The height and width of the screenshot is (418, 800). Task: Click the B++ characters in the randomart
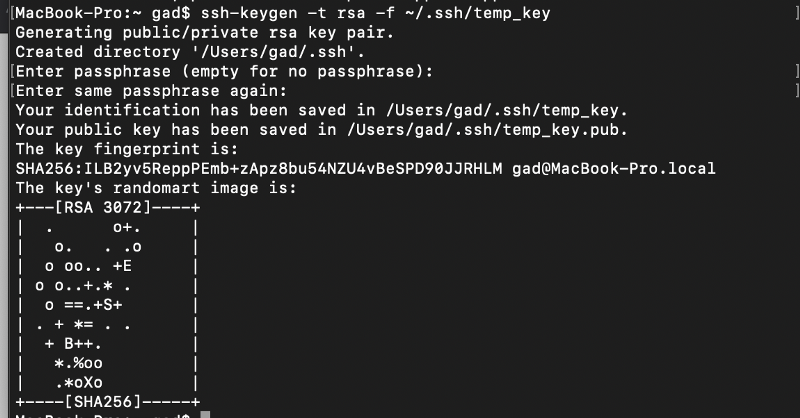[x=83, y=343]
